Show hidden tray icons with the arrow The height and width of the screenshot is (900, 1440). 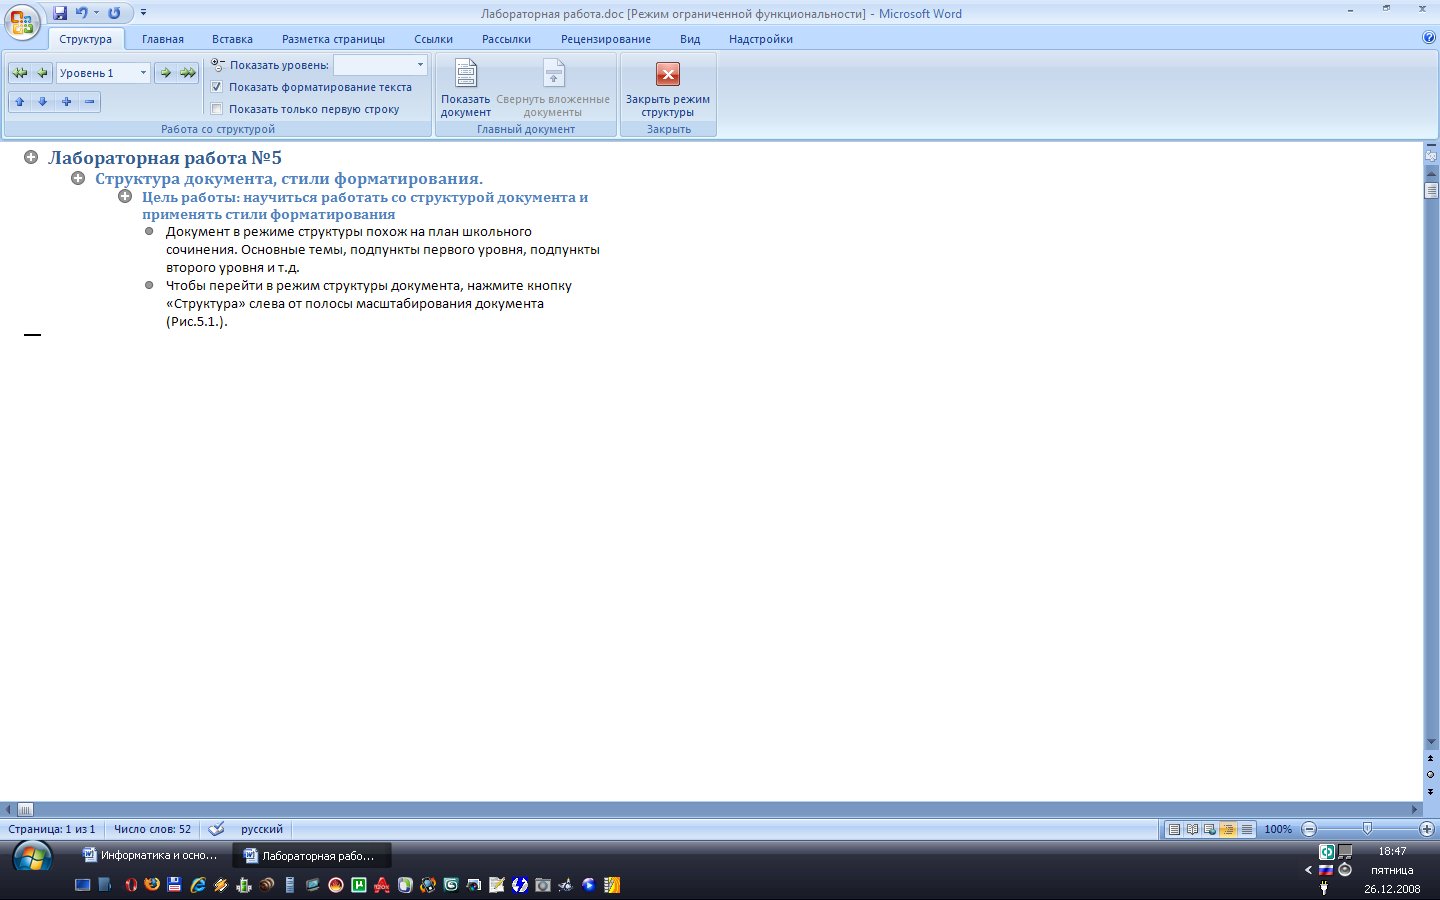(1308, 870)
